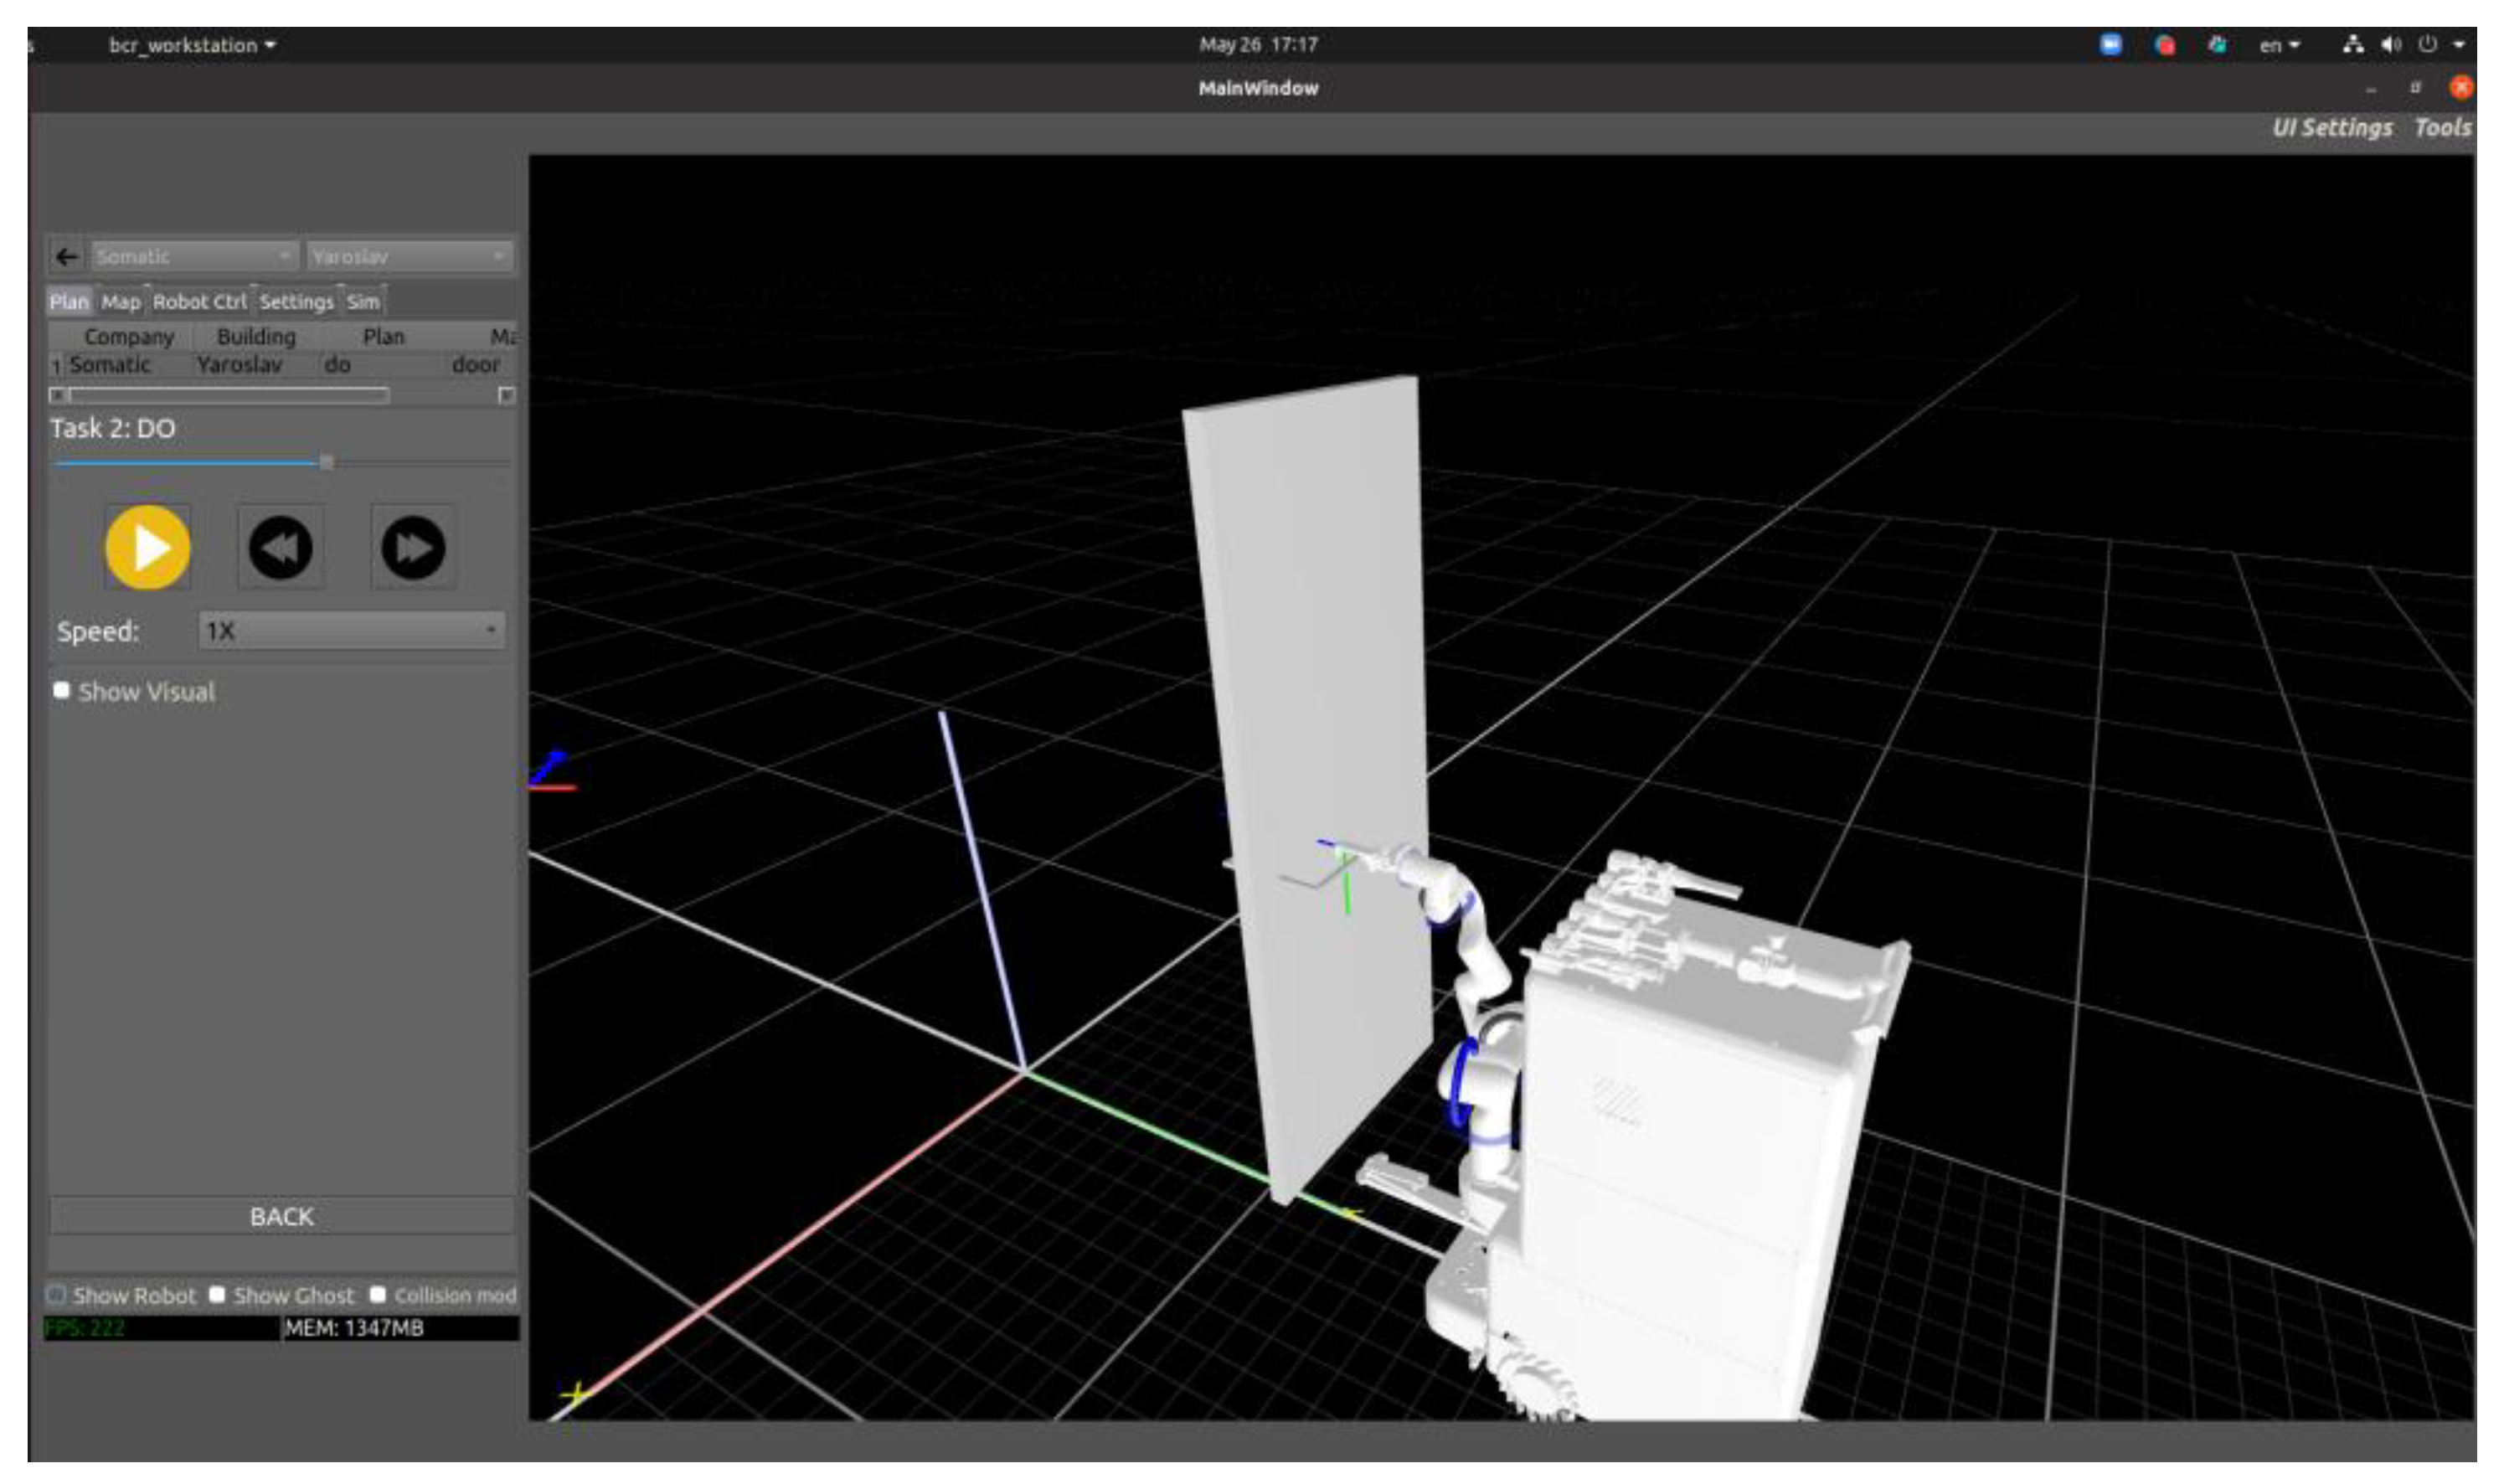This screenshot has width=2504, height=1484.
Task: Click the power icon in top bar
Action: [x=2428, y=45]
